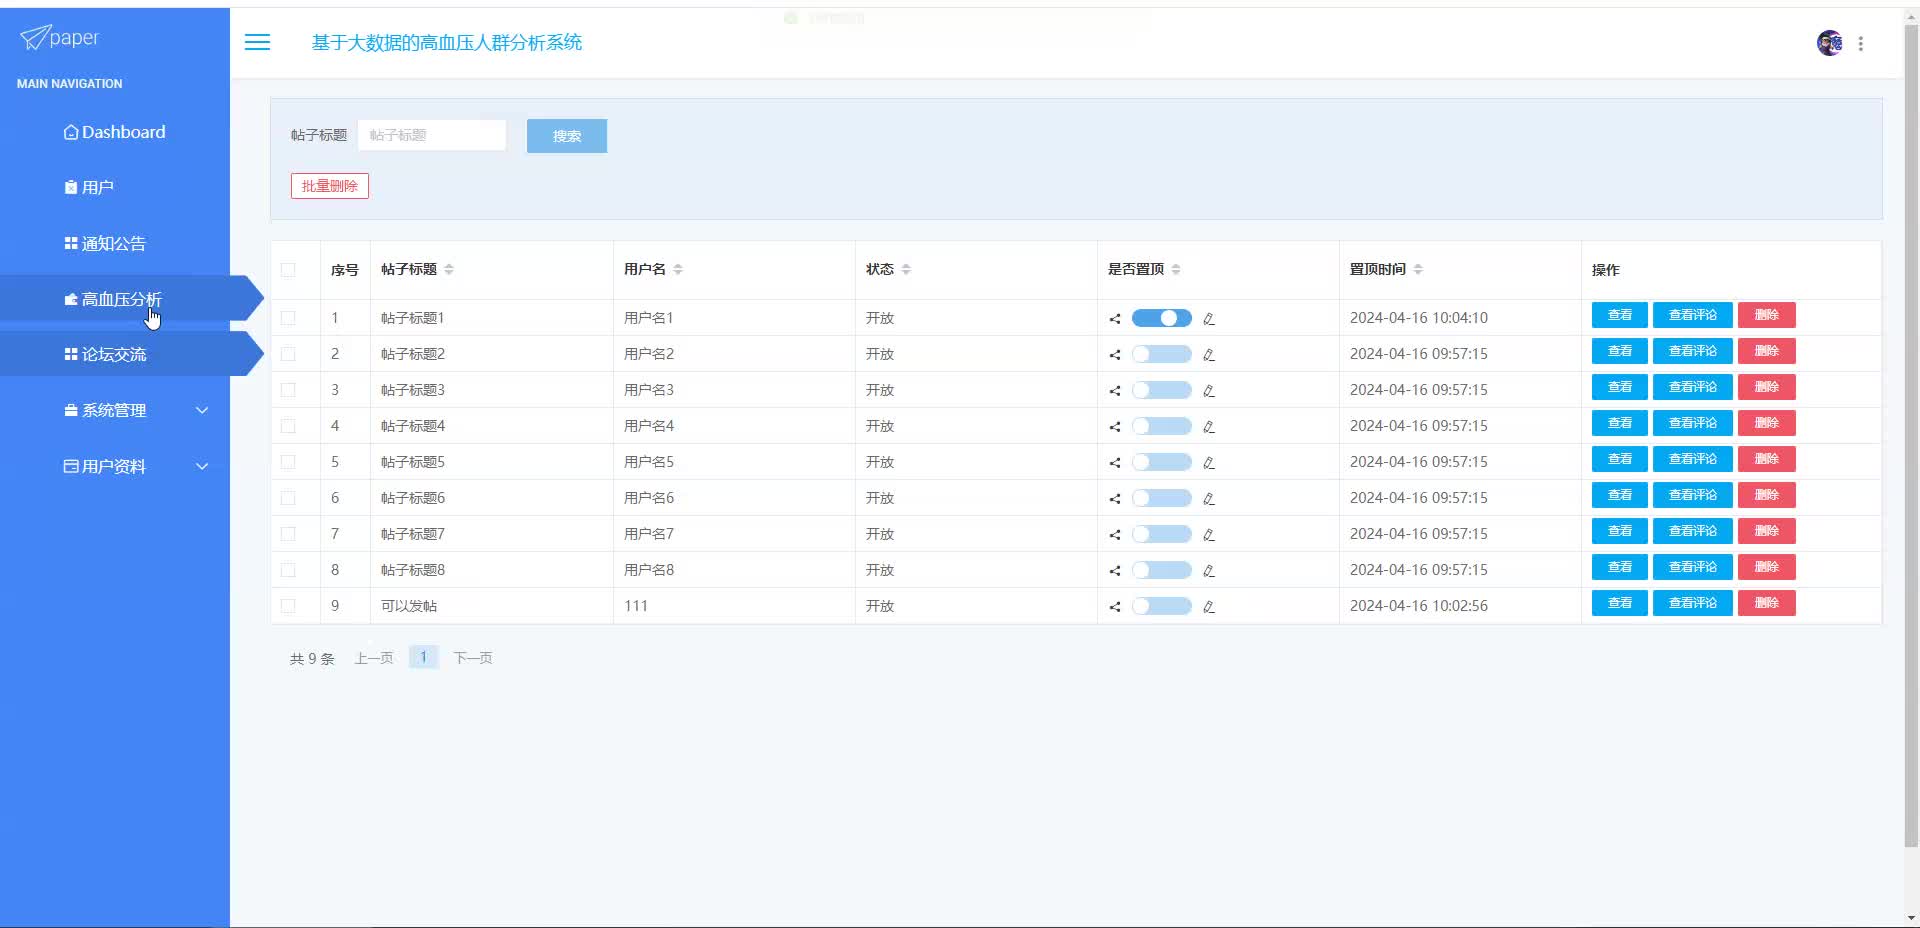
Task: Enable pinned switch for 帖子标题2
Action: click(x=1161, y=354)
